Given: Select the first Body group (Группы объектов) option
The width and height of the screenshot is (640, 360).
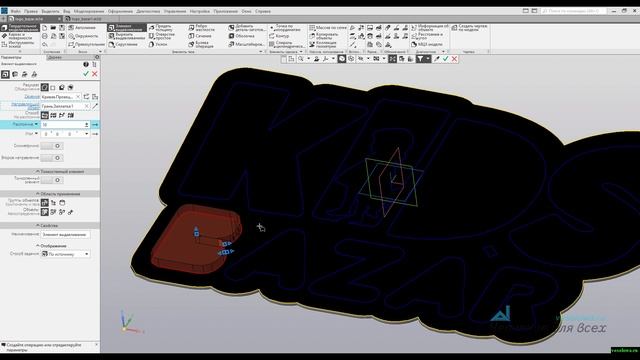Looking at the screenshot, I should [44, 202].
